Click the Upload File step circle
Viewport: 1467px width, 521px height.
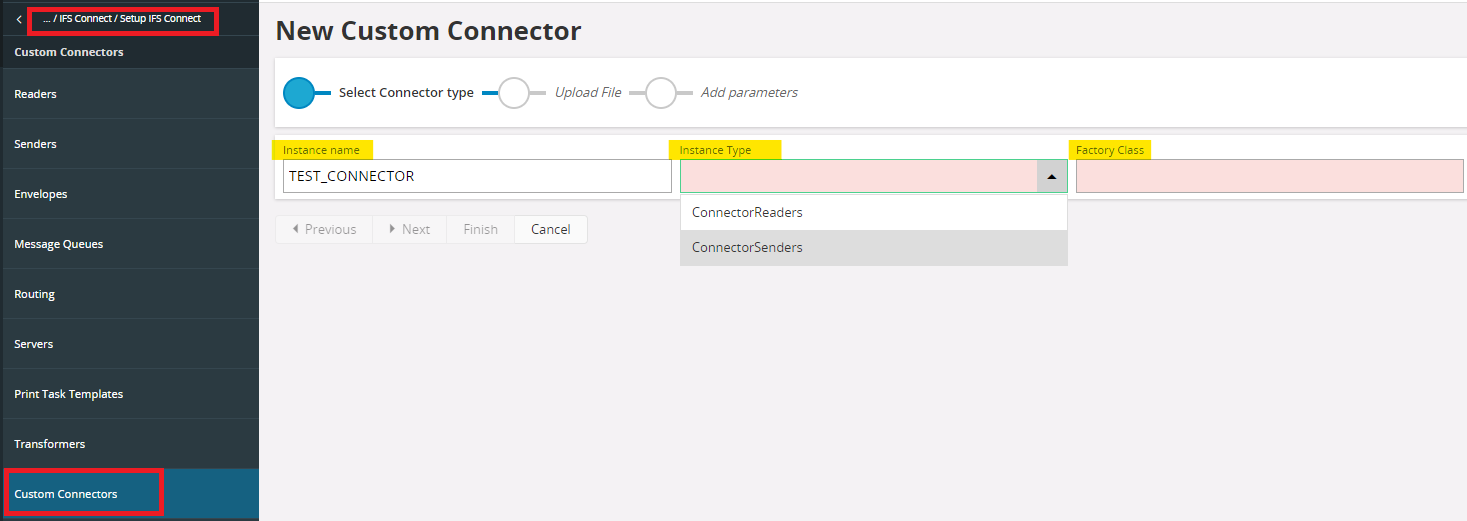click(x=513, y=93)
